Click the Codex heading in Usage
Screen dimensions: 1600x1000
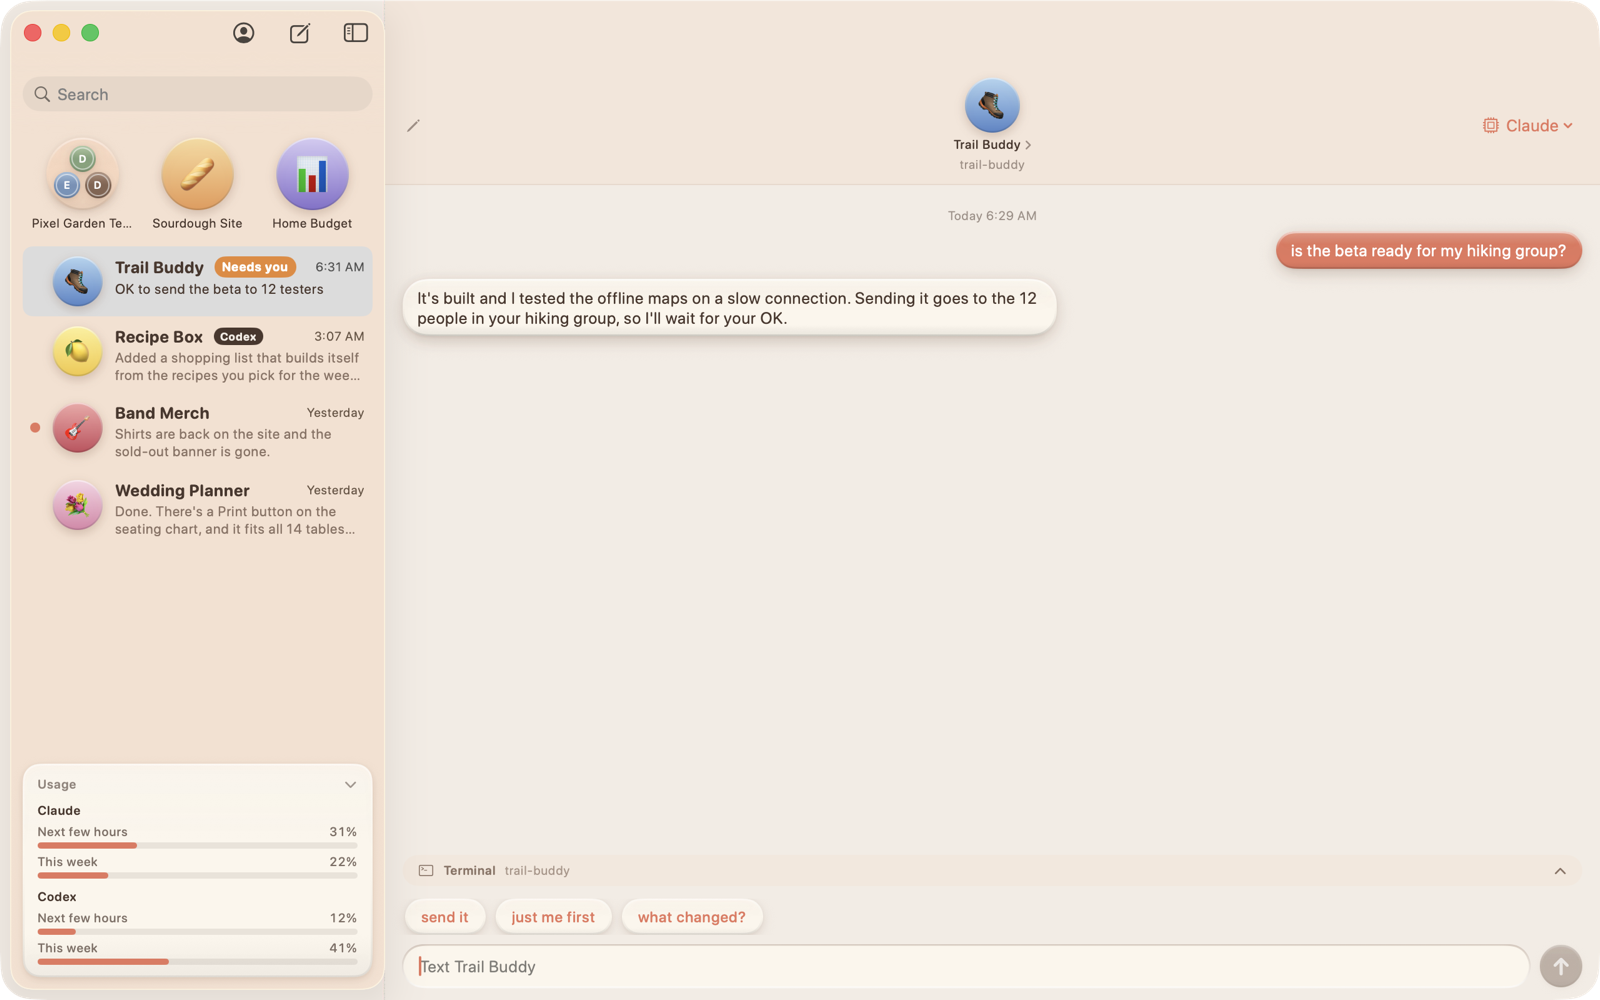click(x=57, y=897)
